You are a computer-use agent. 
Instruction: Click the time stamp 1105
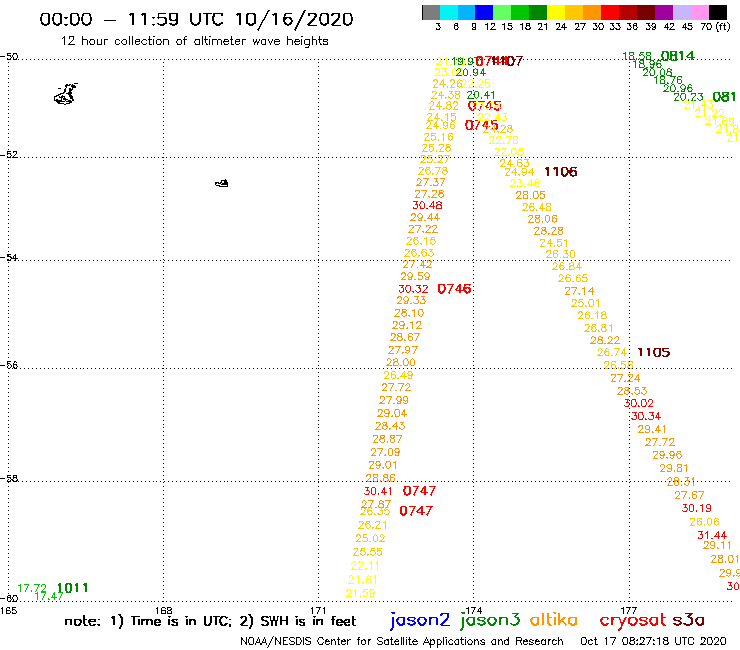(653, 352)
